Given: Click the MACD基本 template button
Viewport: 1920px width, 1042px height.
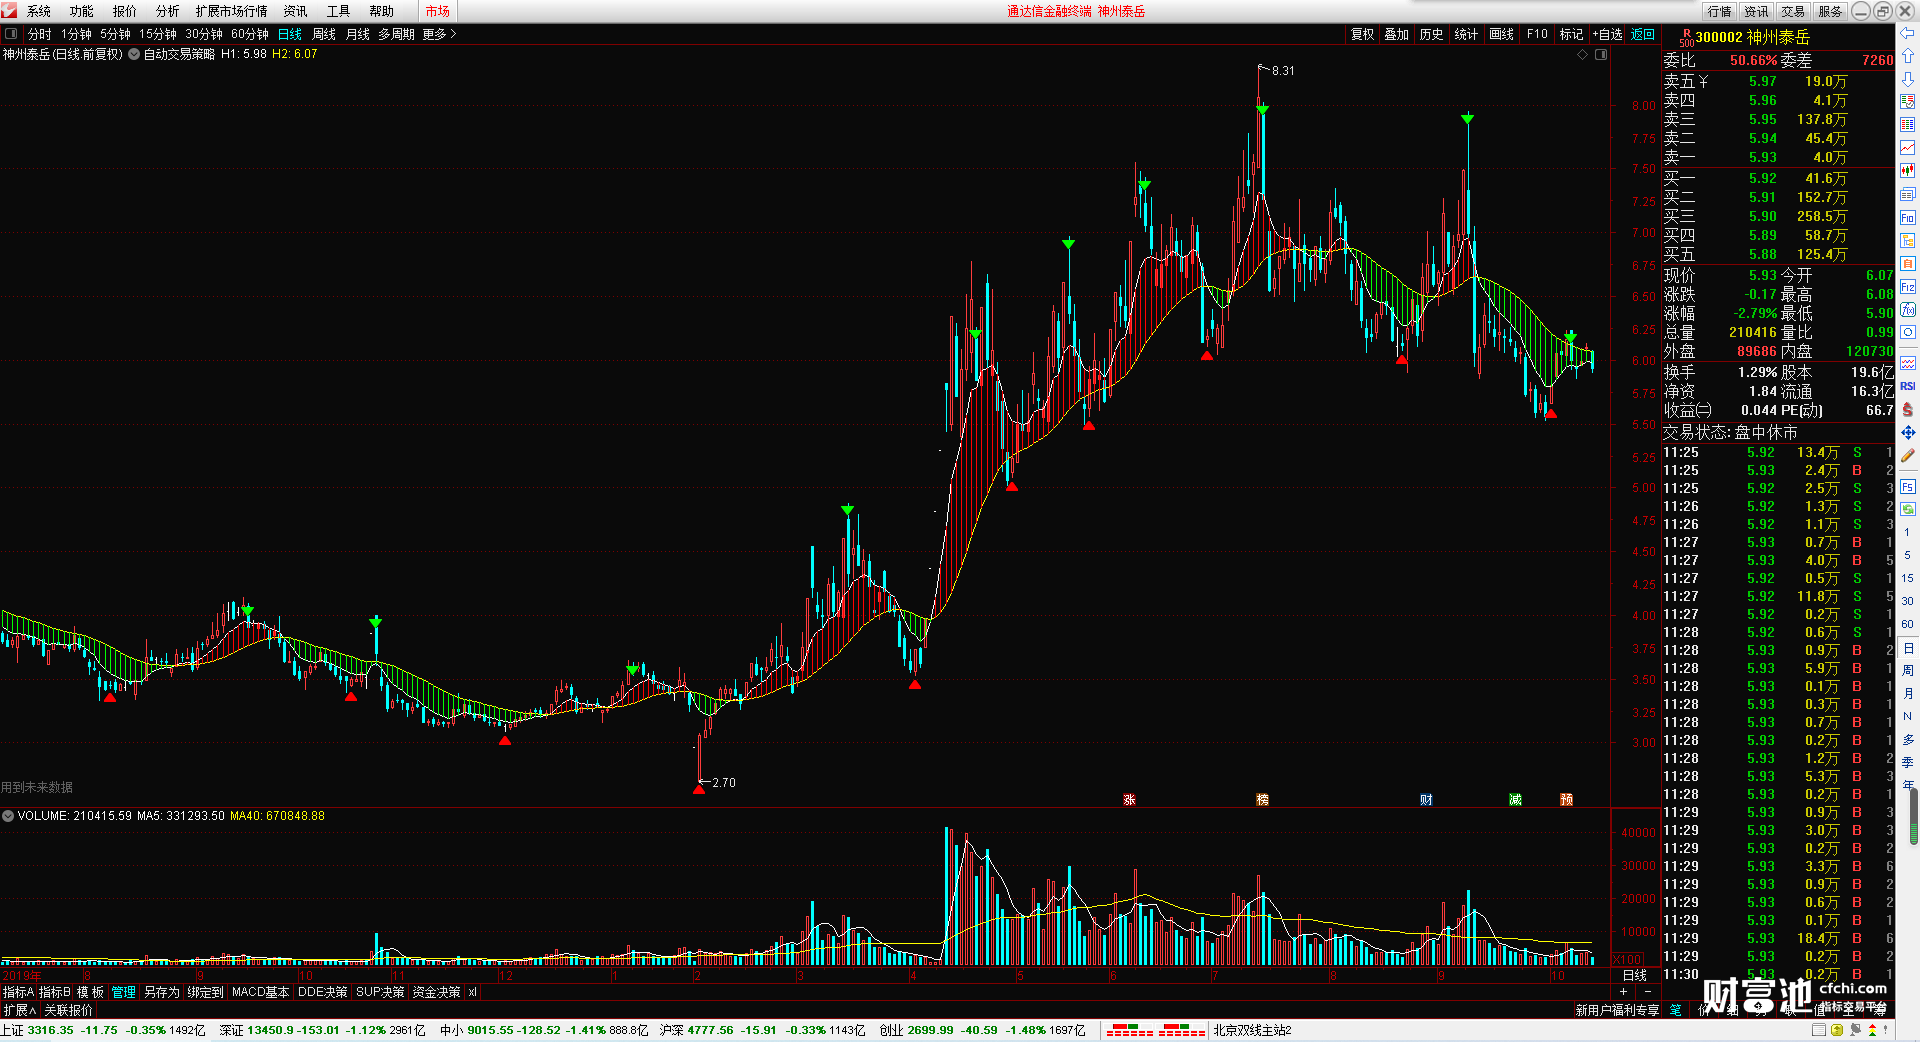Looking at the screenshot, I should tap(260, 992).
